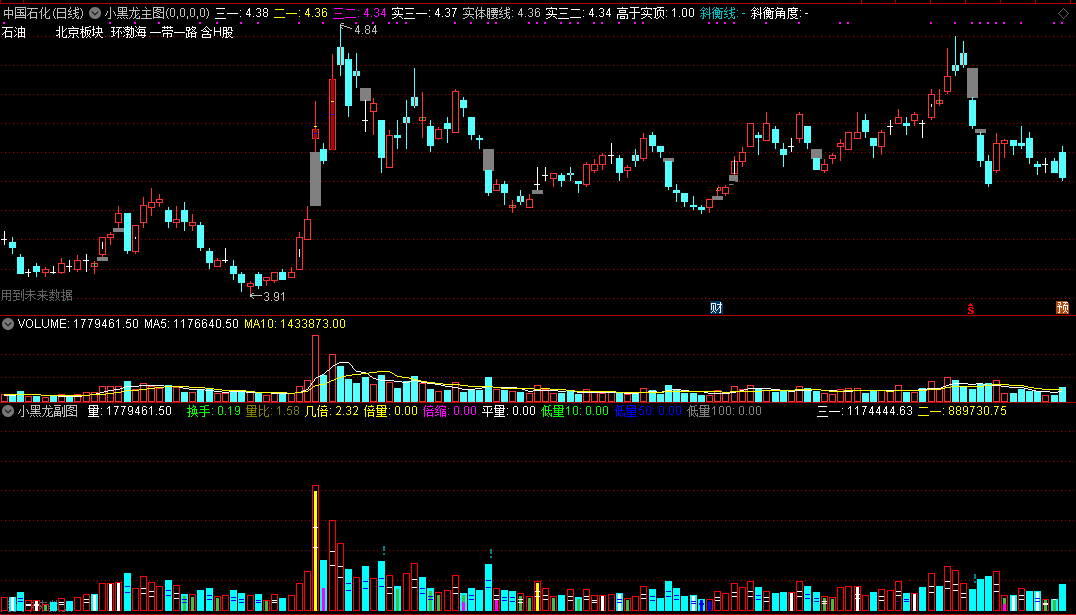Viewport: 1076px width, 615px height.
Task: Select the 量: 1779461.50 readout
Action: [130, 411]
